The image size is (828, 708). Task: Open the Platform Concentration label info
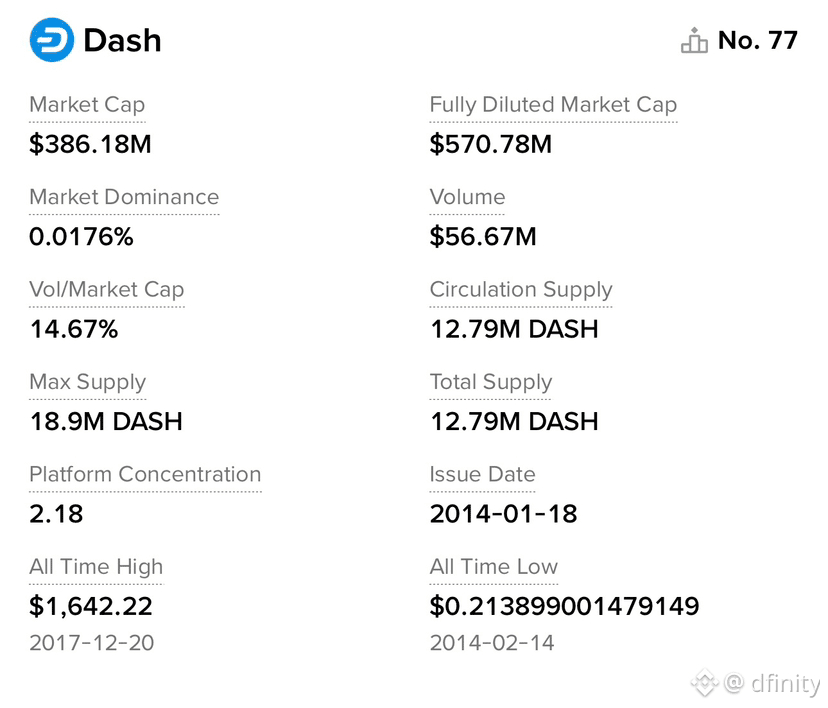(145, 474)
